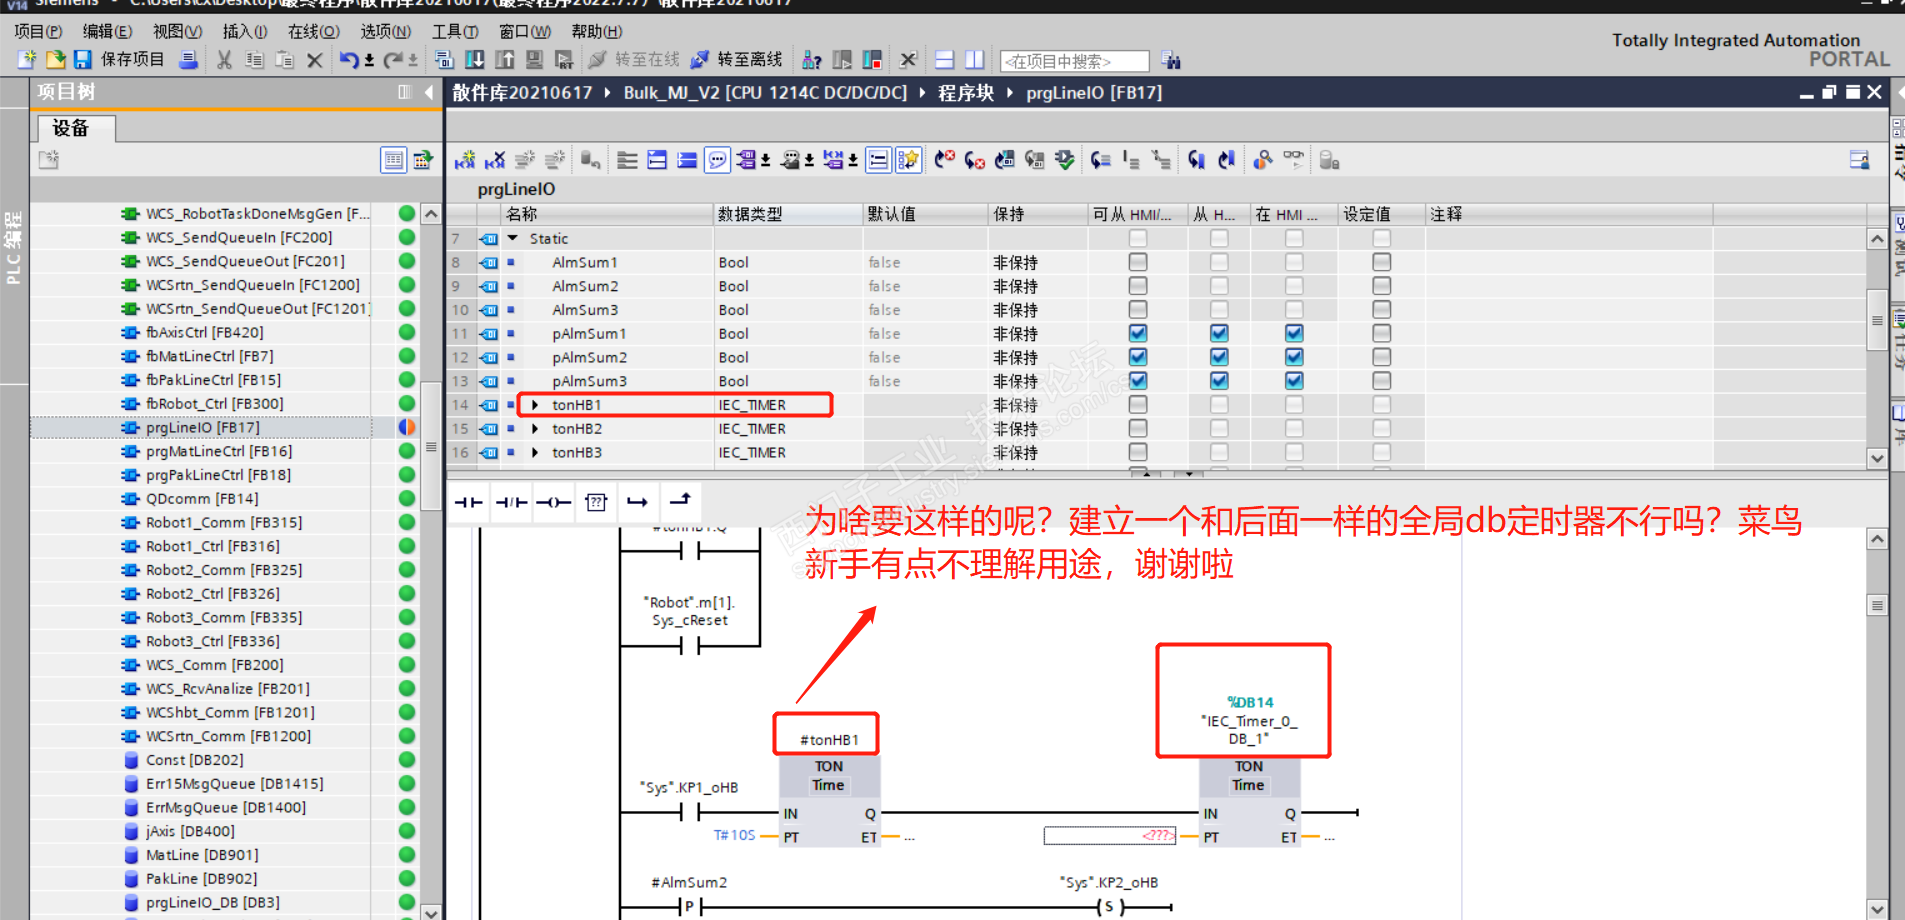Image resolution: width=1905 pixels, height=920 pixels.
Task: Sort interface table by 数据类型 column
Action: tap(788, 214)
